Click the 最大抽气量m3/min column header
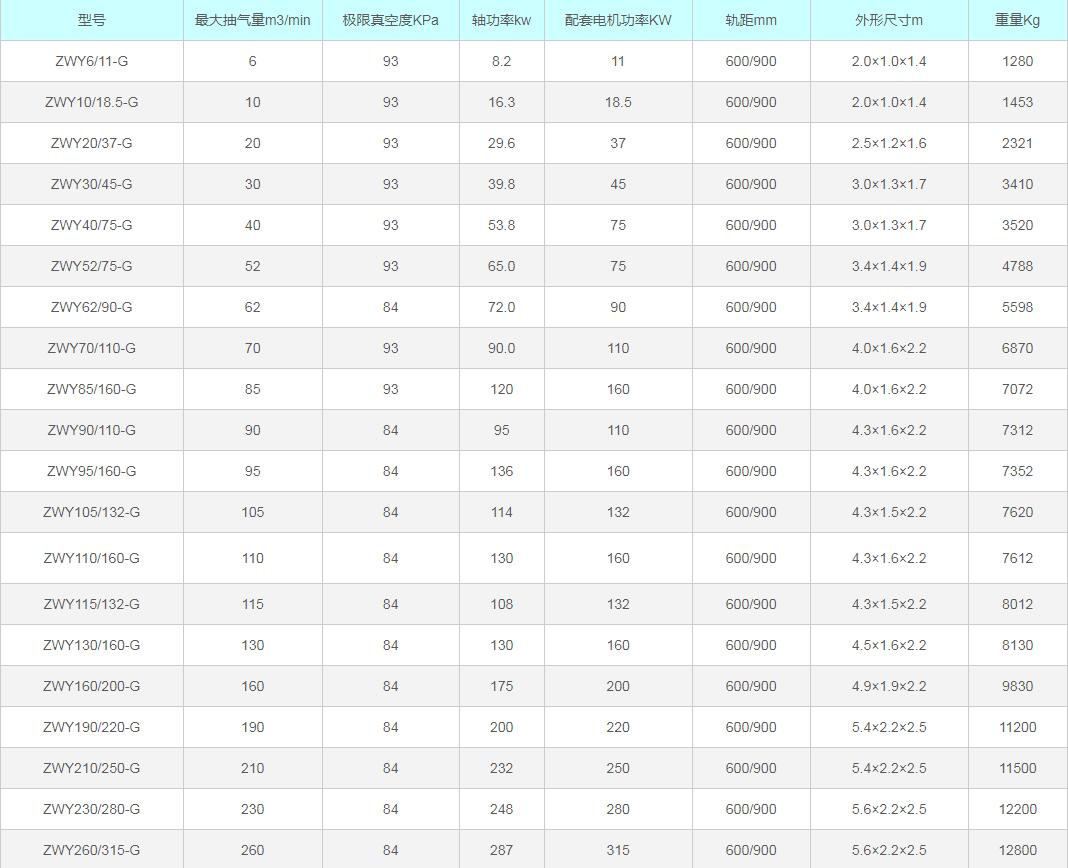 coord(252,20)
